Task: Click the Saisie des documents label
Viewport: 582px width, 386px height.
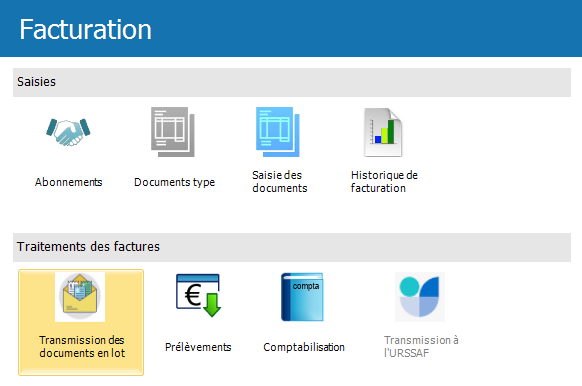Action: click(x=280, y=181)
